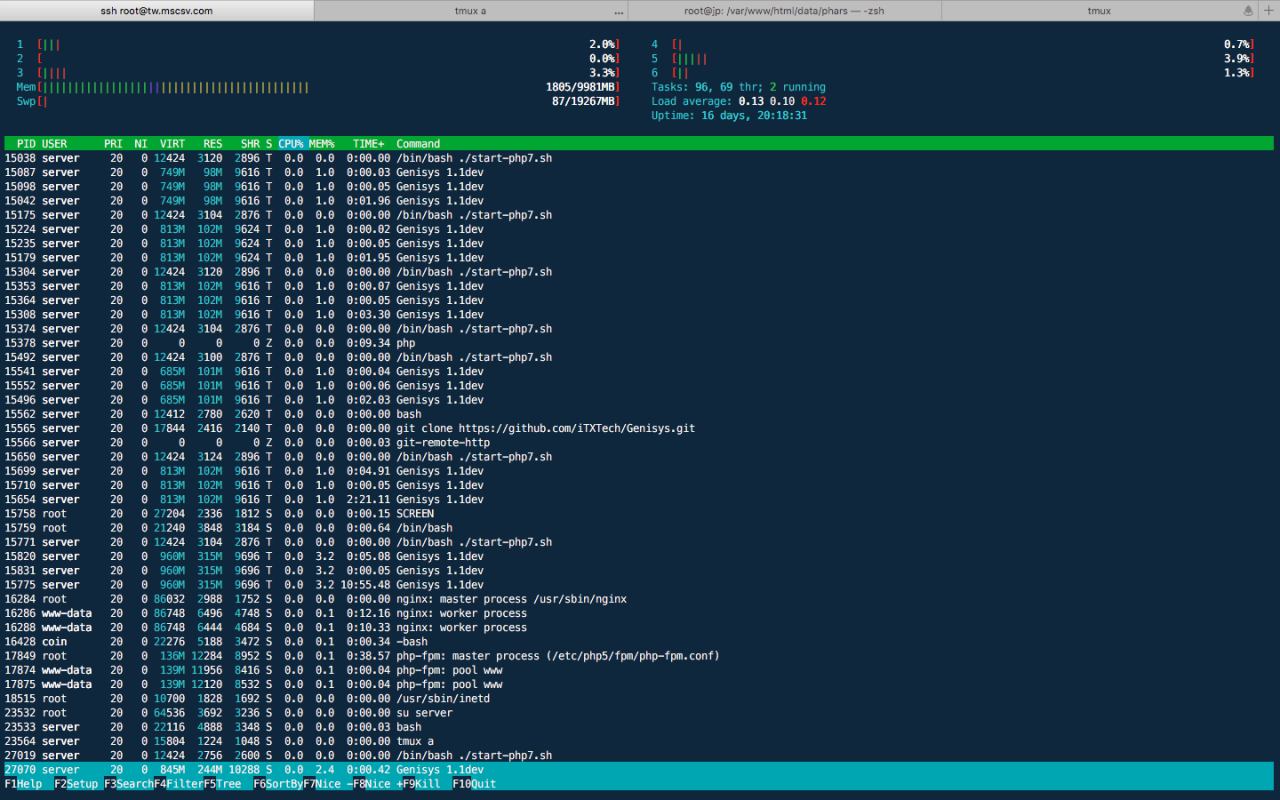Image resolution: width=1280 pixels, height=800 pixels.
Task: Activate the F4 Filter option
Action: coord(178,784)
